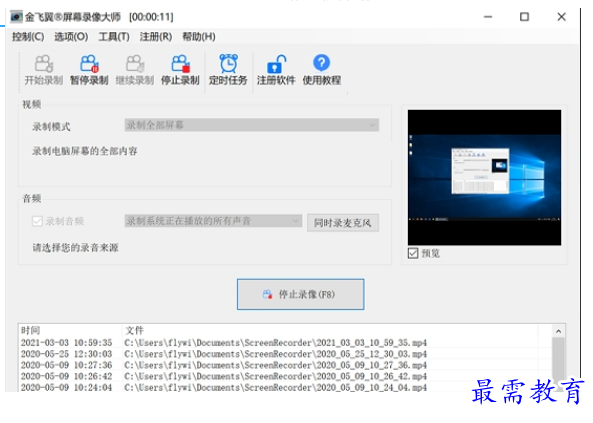Click the app icon in title bar

(16, 17)
